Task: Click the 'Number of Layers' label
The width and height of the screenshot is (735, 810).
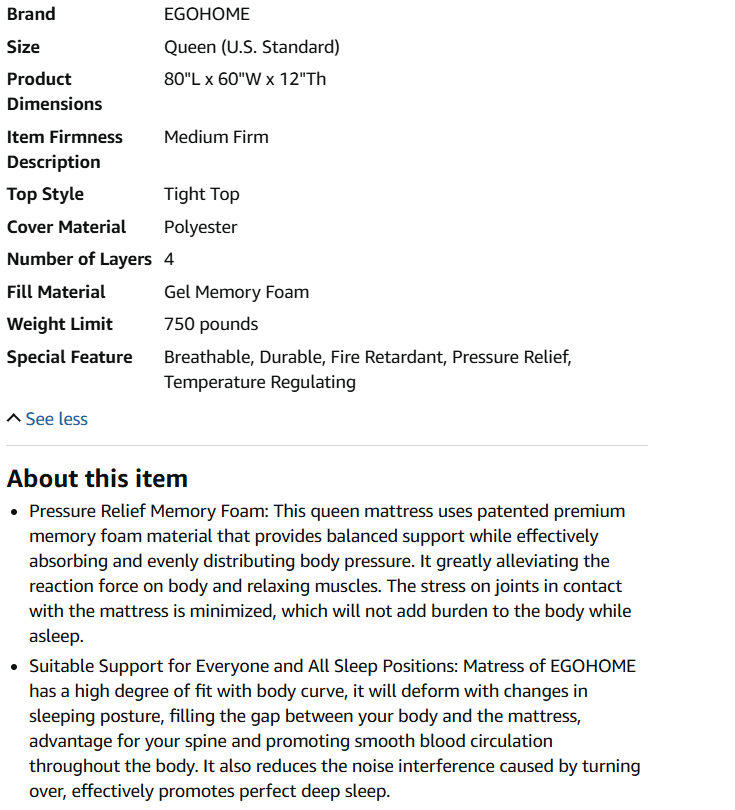Action: pyautogui.click(x=79, y=259)
